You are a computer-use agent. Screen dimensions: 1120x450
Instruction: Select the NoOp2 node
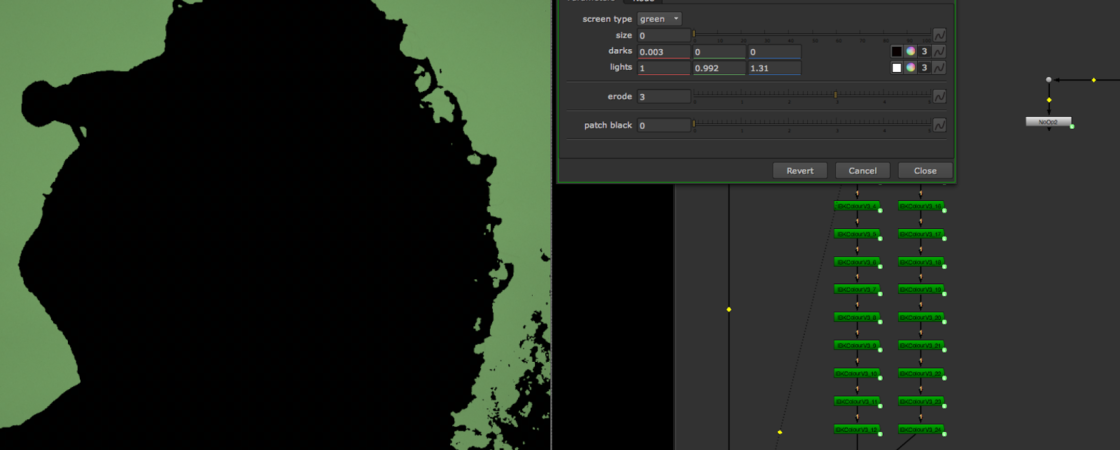point(1049,122)
